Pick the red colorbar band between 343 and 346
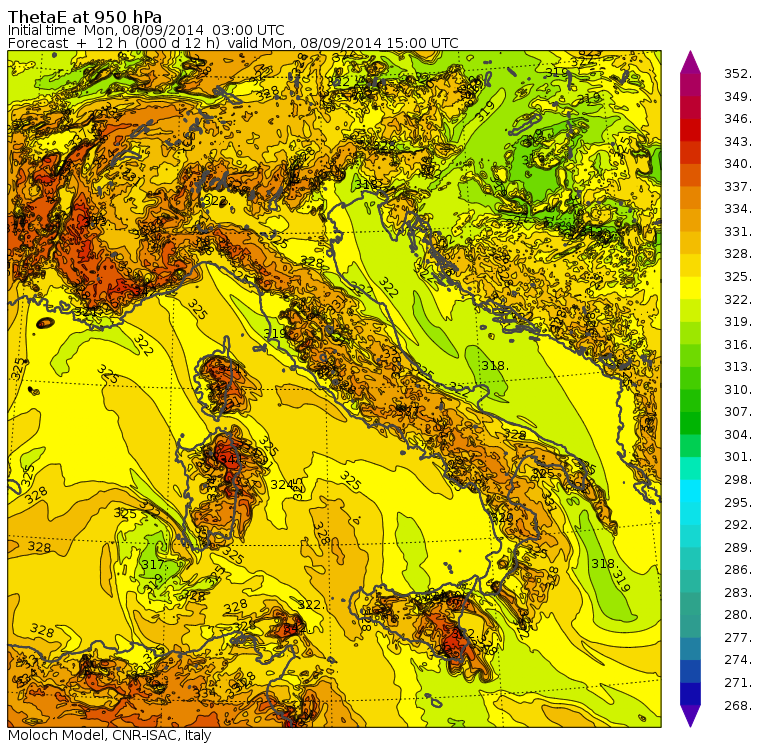760x749 pixels. (690, 130)
